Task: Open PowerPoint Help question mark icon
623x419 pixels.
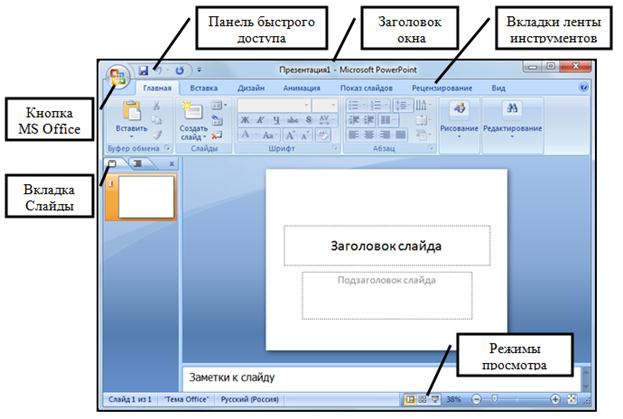Action: (x=584, y=88)
